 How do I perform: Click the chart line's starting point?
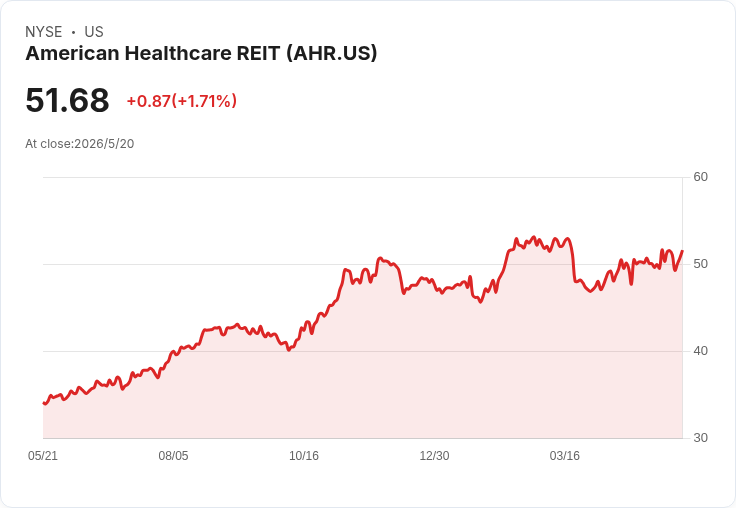44,403
